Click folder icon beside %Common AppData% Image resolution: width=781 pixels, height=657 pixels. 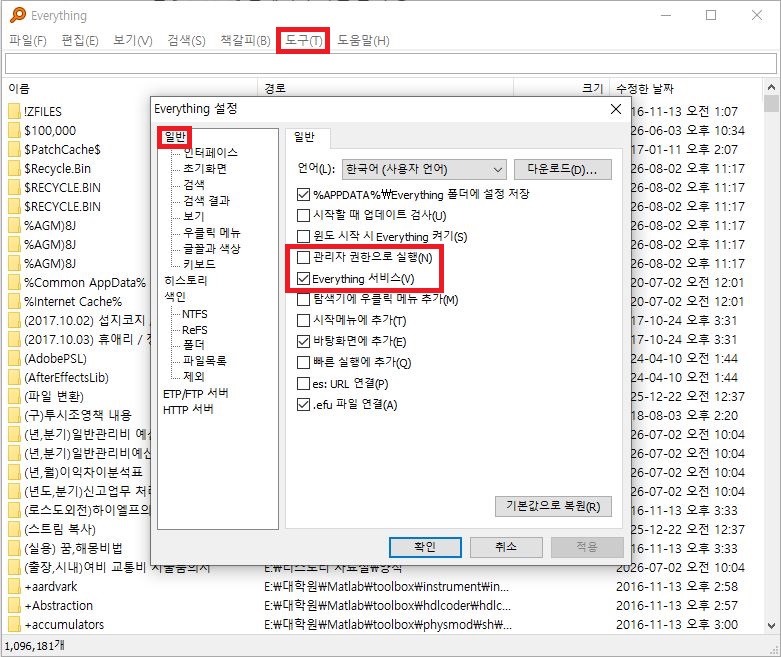point(14,282)
